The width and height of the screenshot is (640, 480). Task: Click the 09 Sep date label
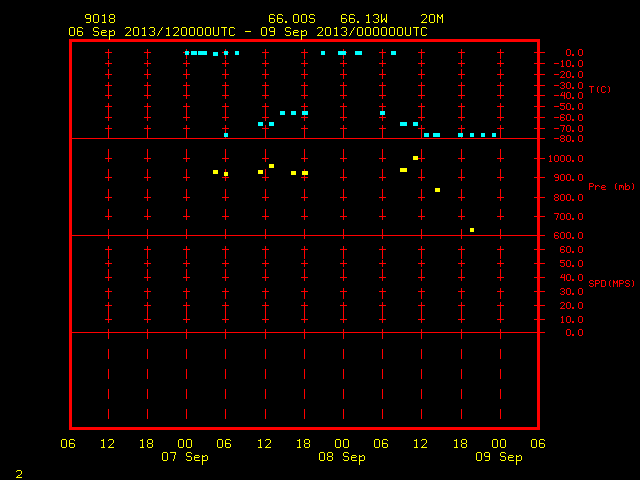499,457
